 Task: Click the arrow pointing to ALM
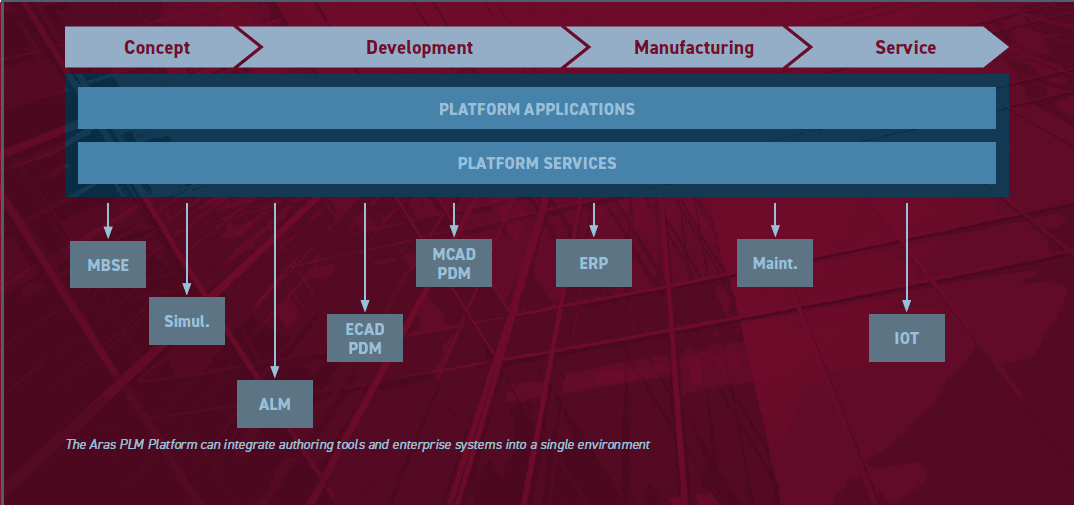[x=275, y=290]
